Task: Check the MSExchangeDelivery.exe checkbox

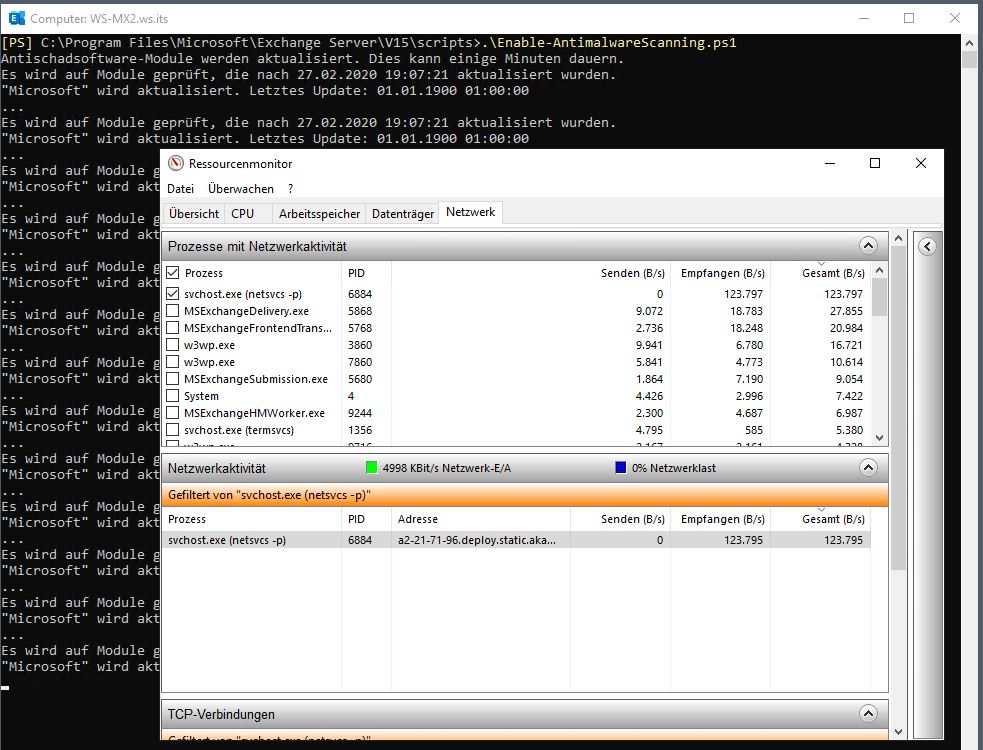Action: tap(173, 310)
